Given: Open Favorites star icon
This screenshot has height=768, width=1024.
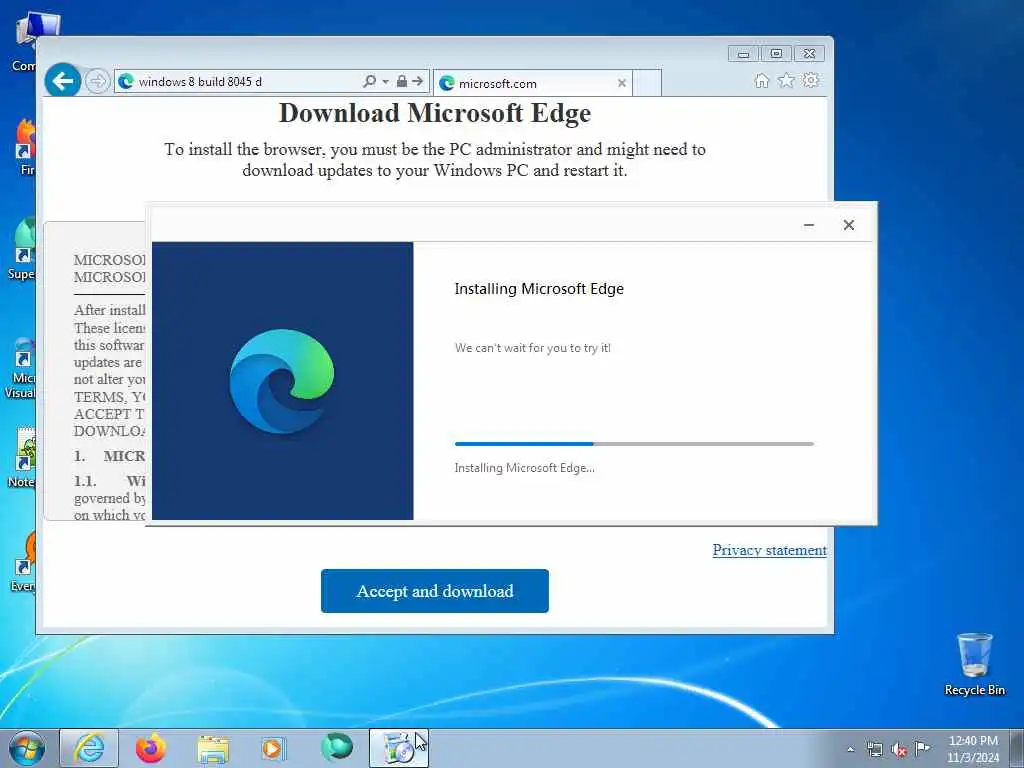Looking at the screenshot, I should pyautogui.click(x=786, y=80).
